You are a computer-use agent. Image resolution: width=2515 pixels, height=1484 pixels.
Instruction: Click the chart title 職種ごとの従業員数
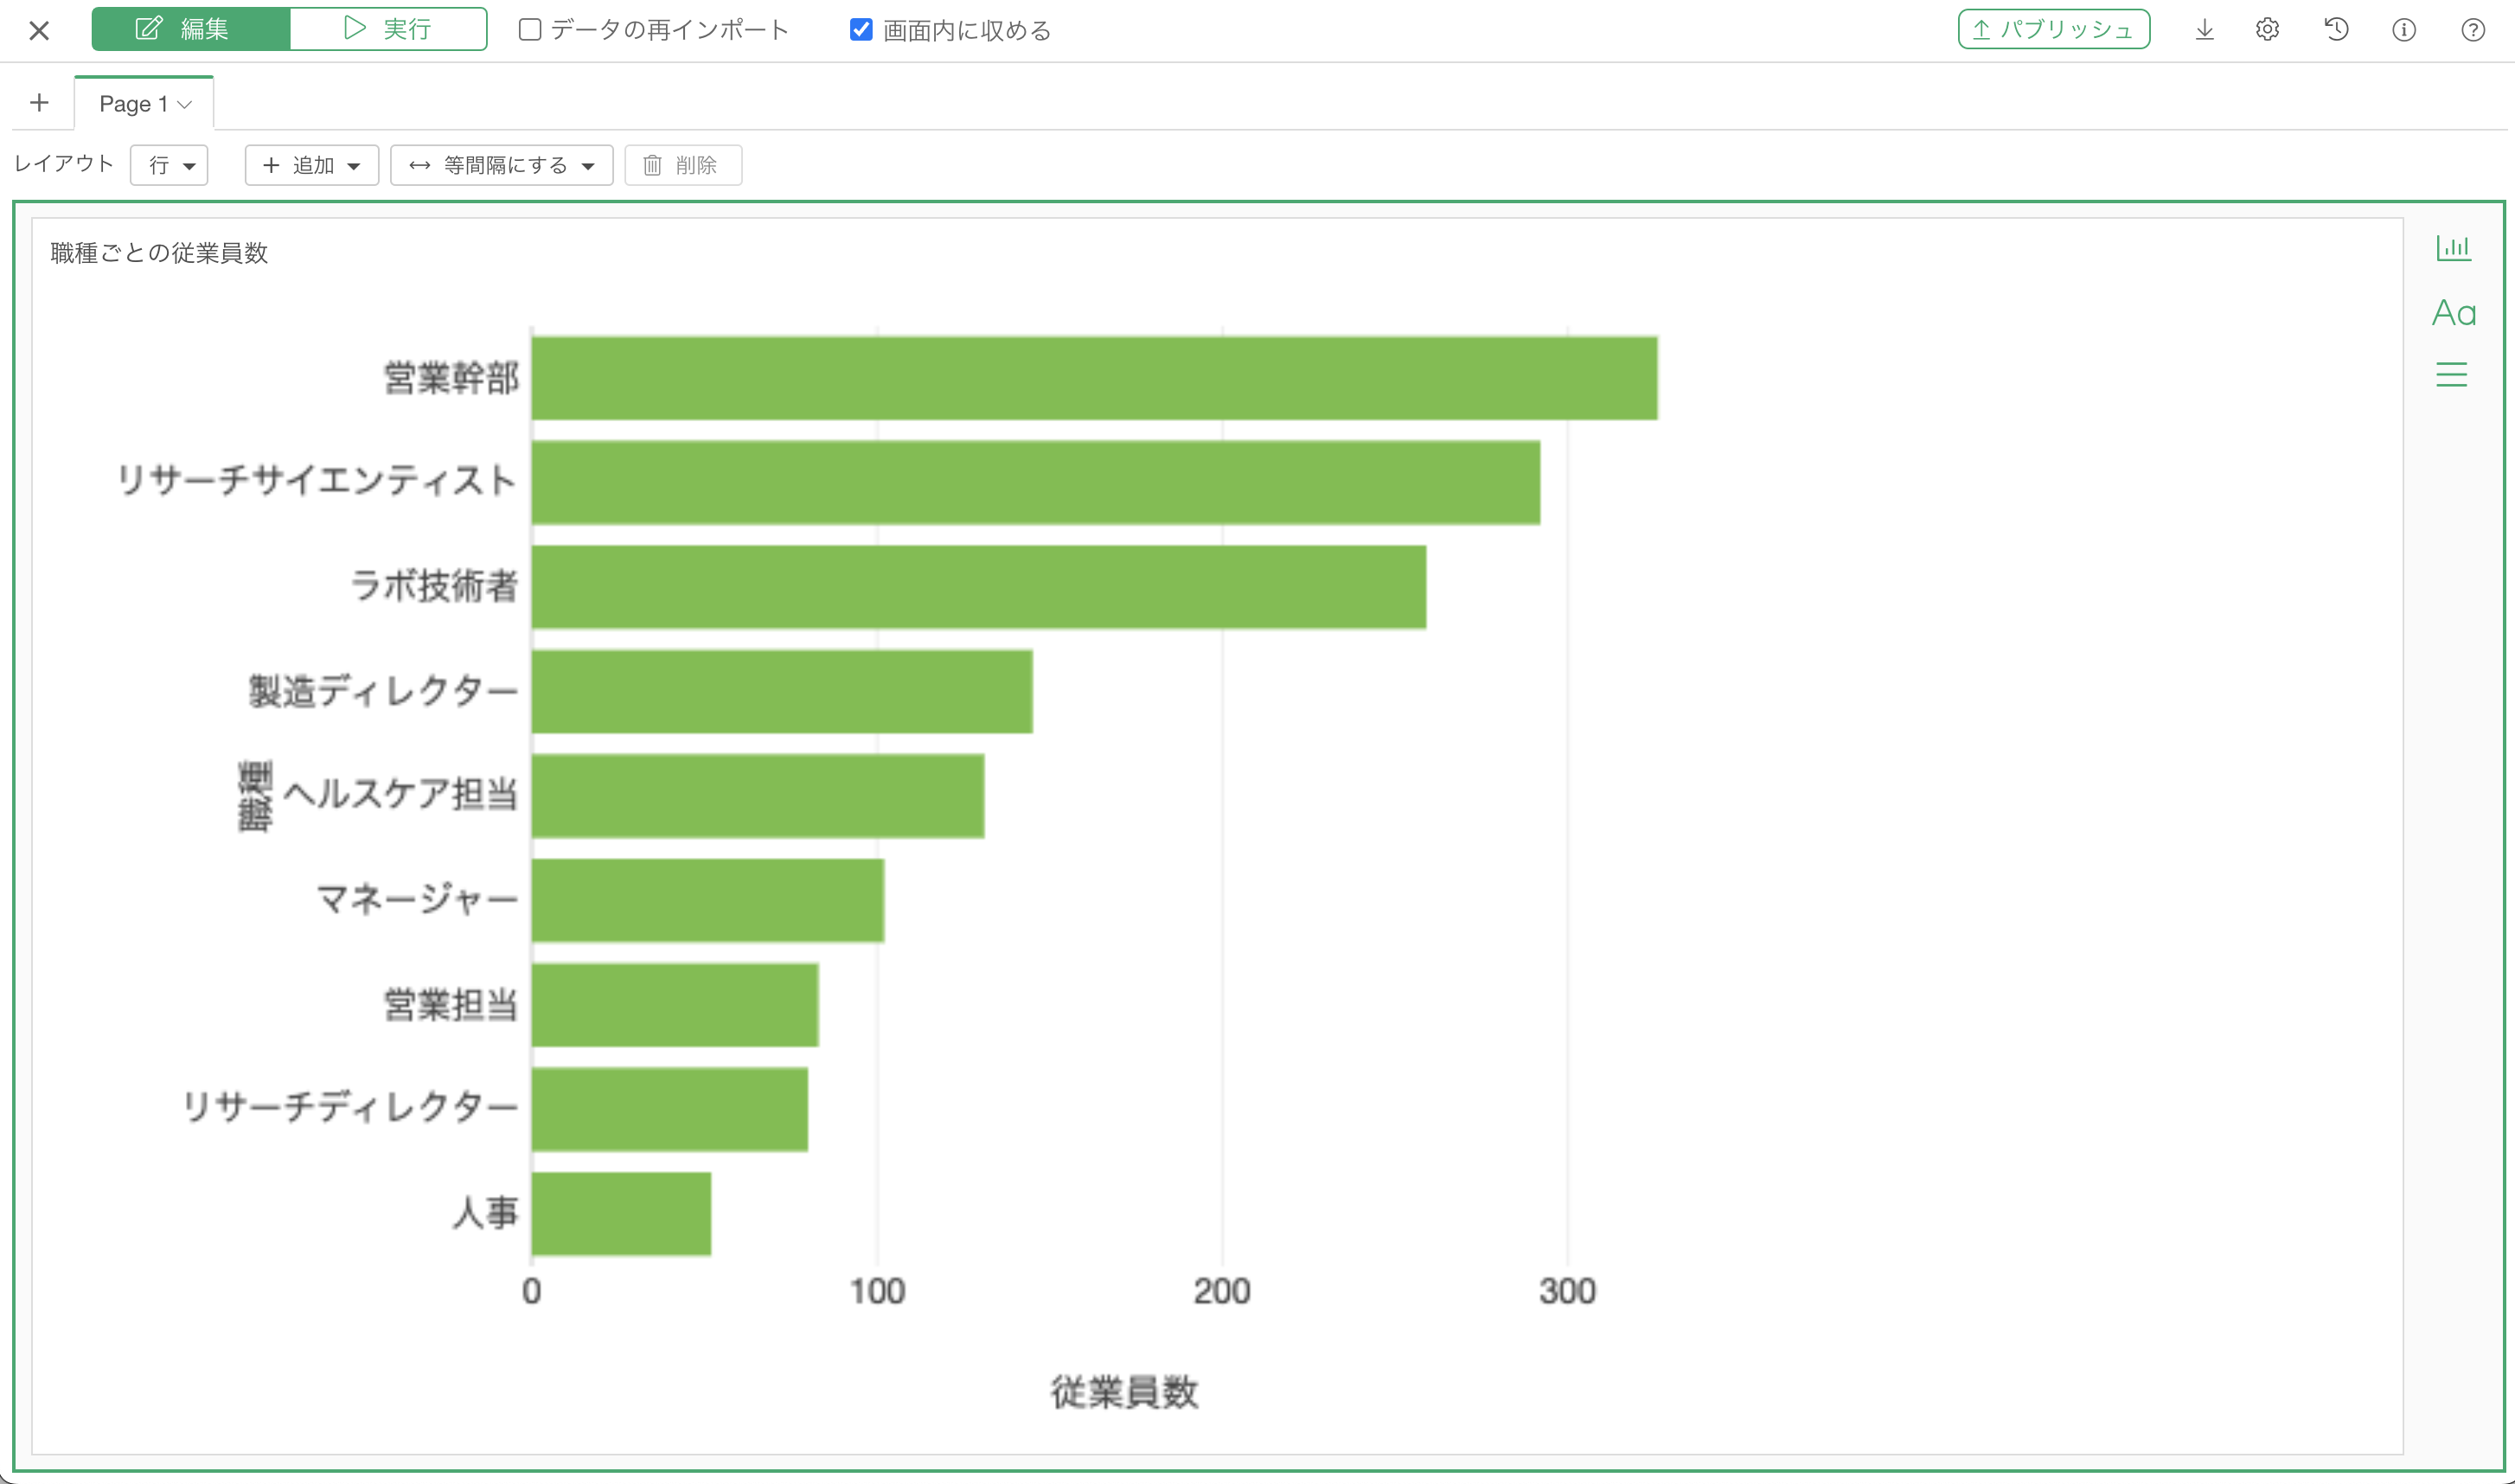tap(160, 253)
